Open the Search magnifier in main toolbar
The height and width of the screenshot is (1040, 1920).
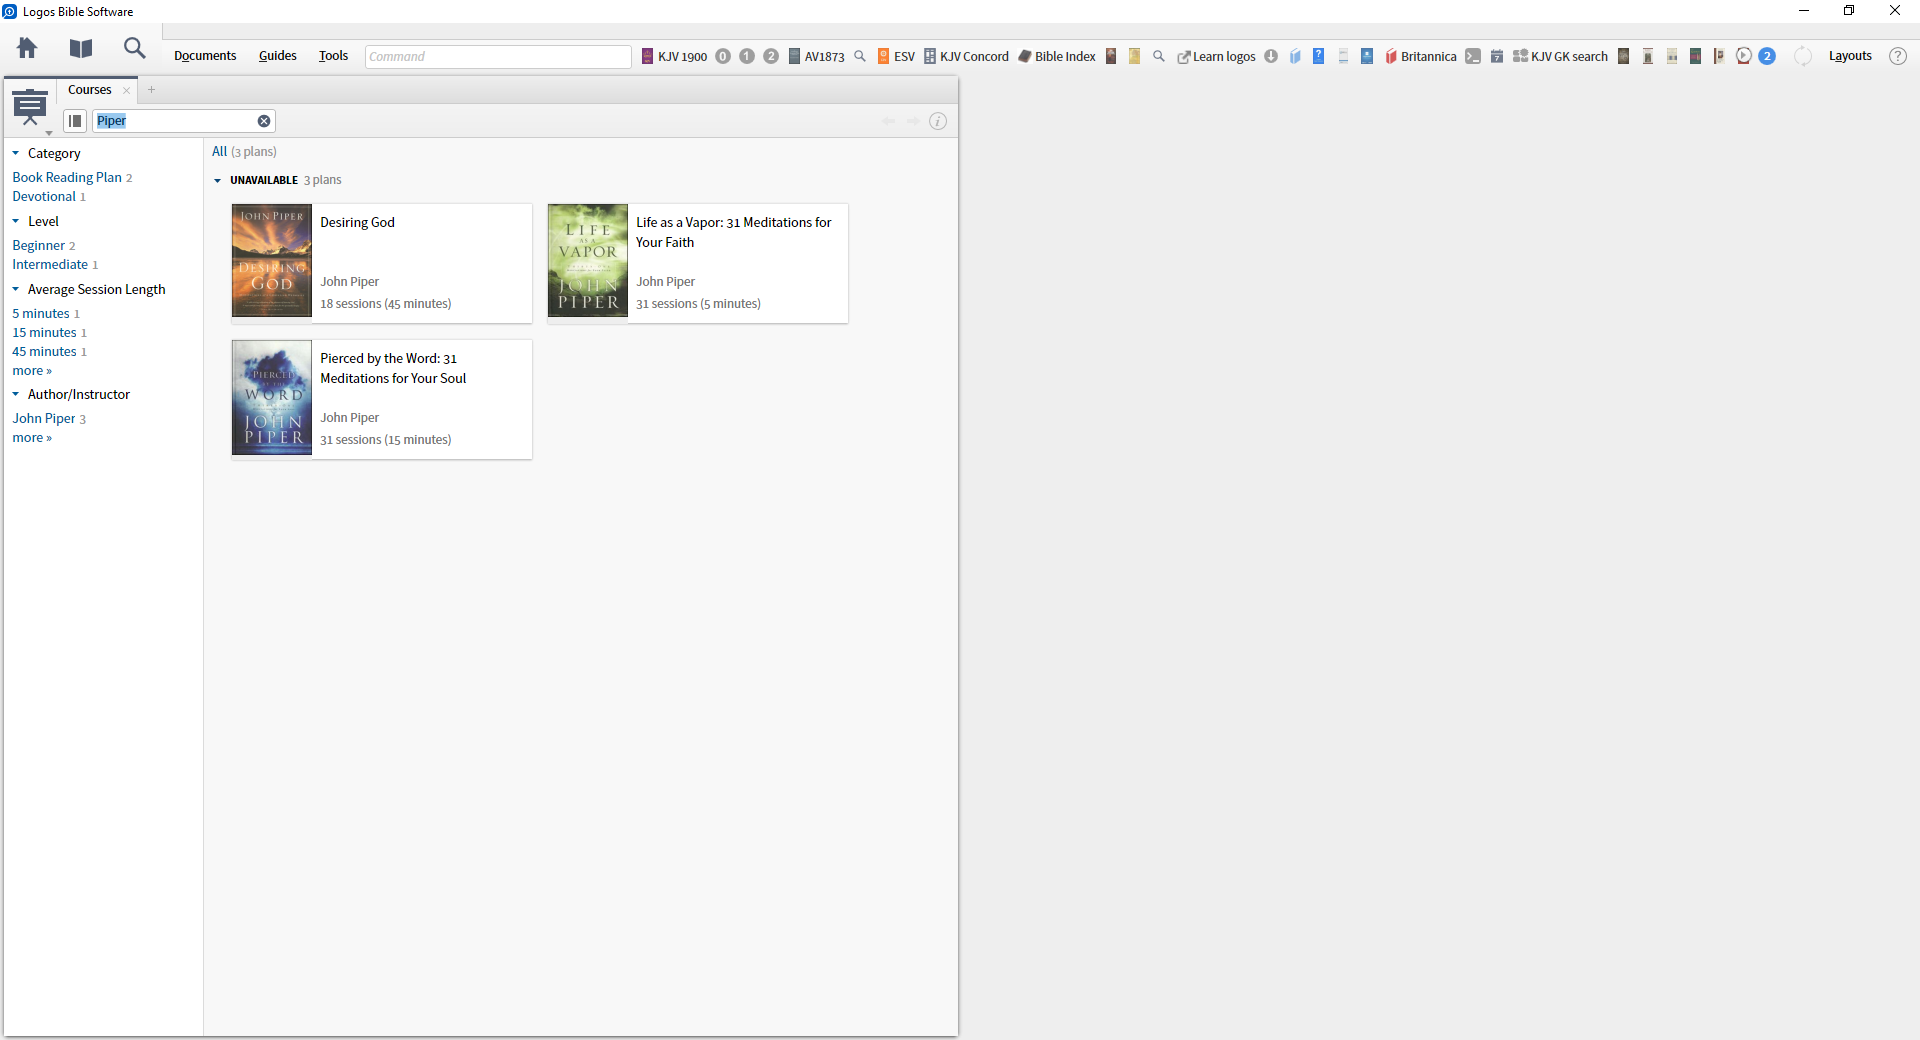click(x=134, y=48)
